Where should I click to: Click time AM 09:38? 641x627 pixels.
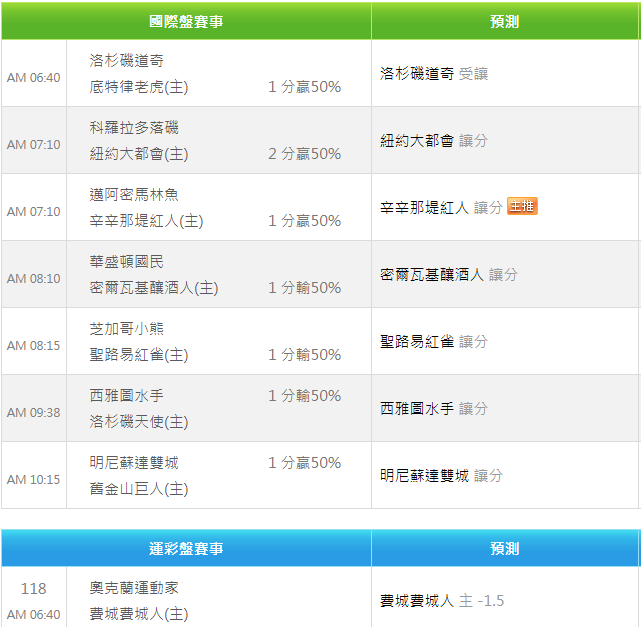click(34, 413)
